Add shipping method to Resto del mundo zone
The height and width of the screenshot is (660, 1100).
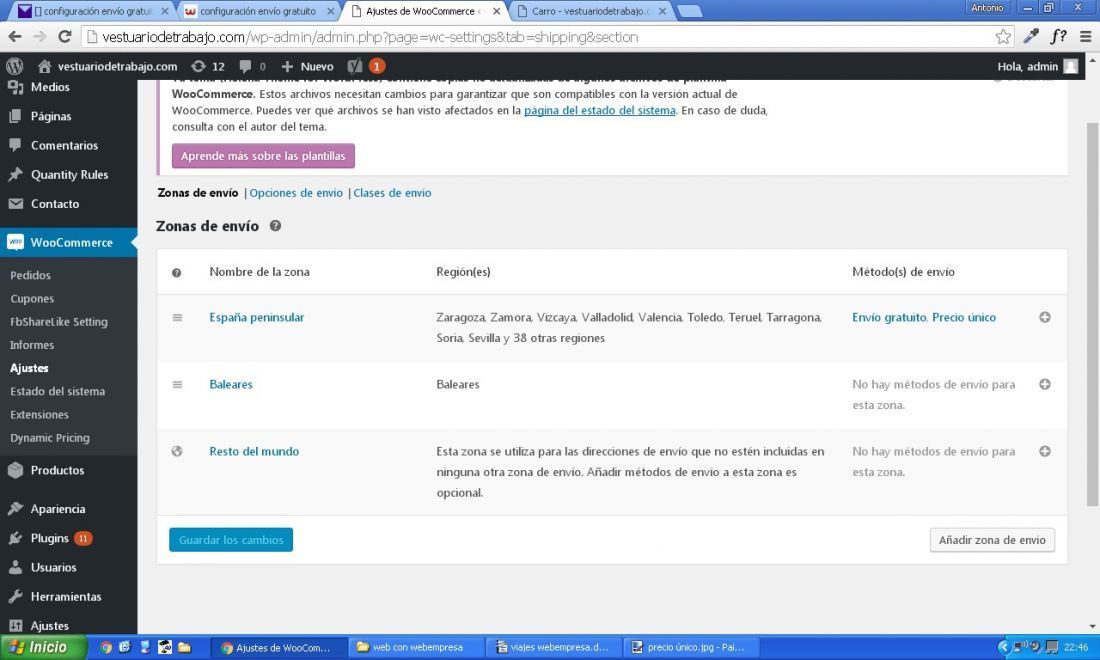(1045, 451)
